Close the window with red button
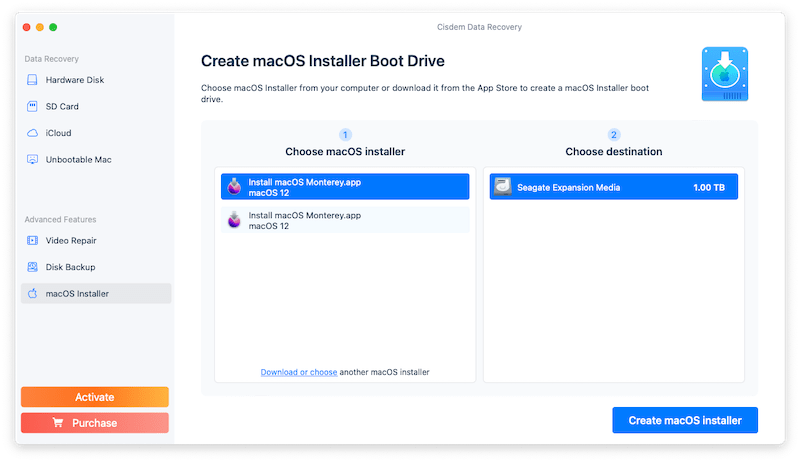 (27, 27)
